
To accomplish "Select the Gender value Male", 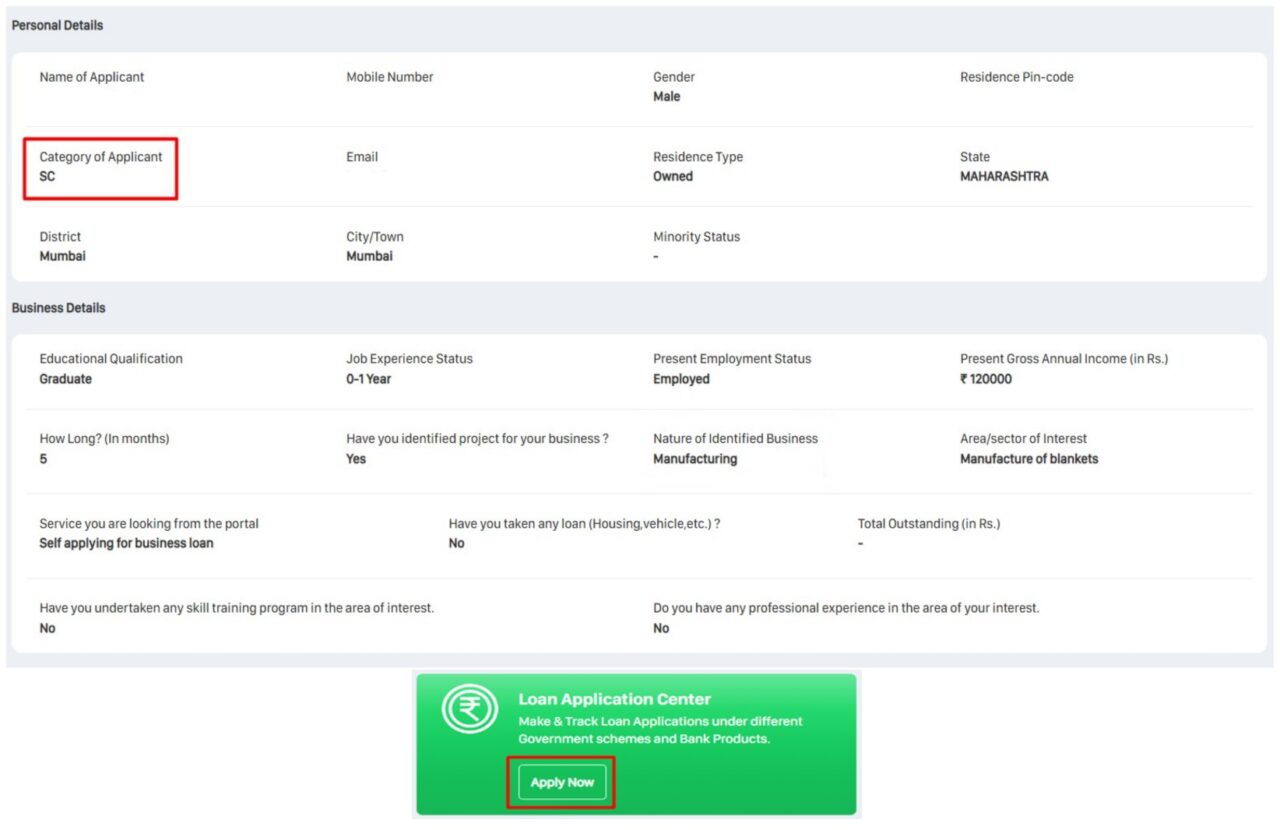I will [666, 97].
